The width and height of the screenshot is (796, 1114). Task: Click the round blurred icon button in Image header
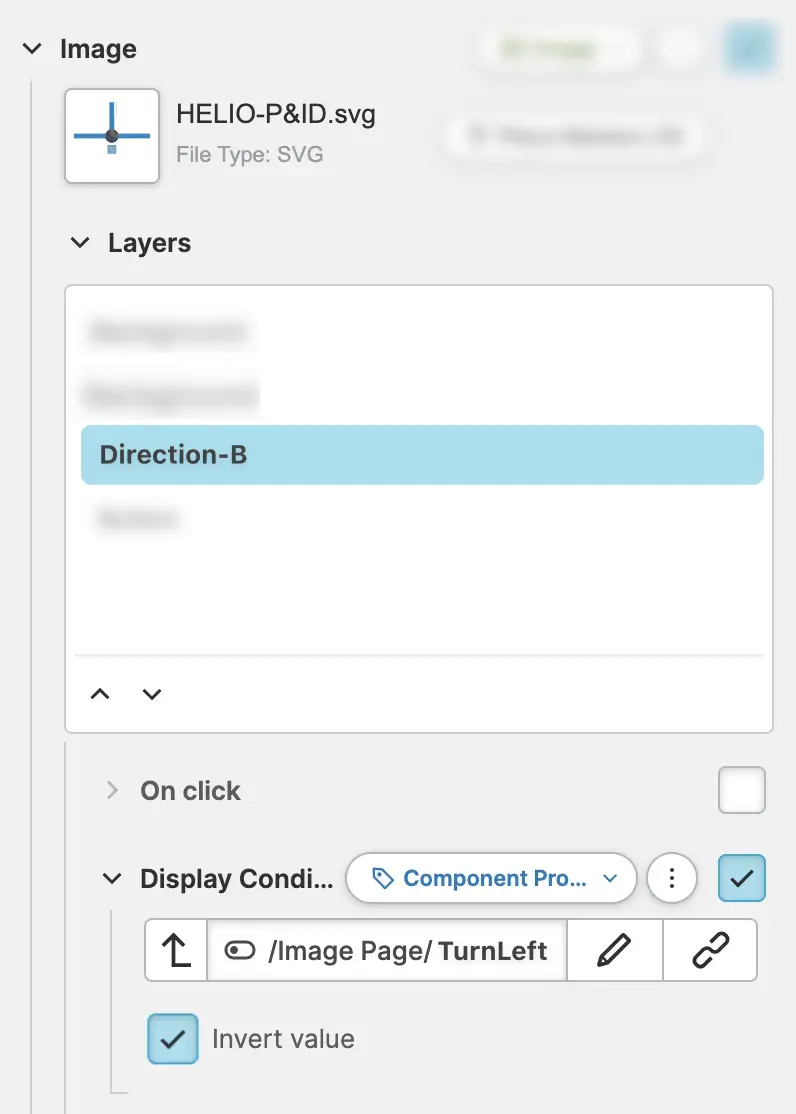pos(681,49)
